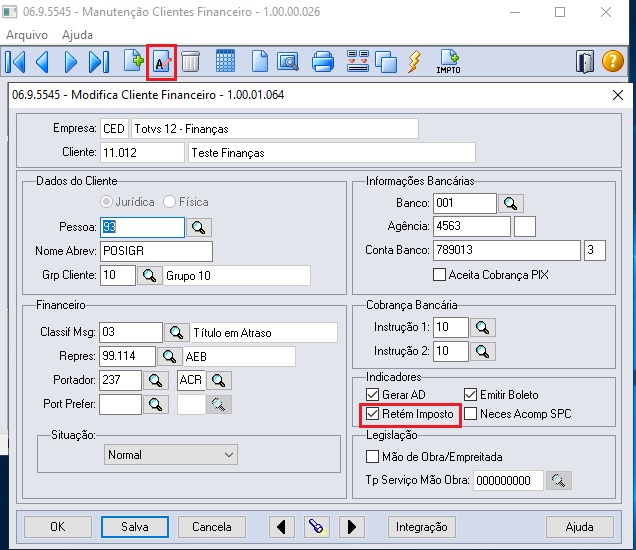Open the Ajuda menu
The height and width of the screenshot is (550, 636).
[77, 34]
